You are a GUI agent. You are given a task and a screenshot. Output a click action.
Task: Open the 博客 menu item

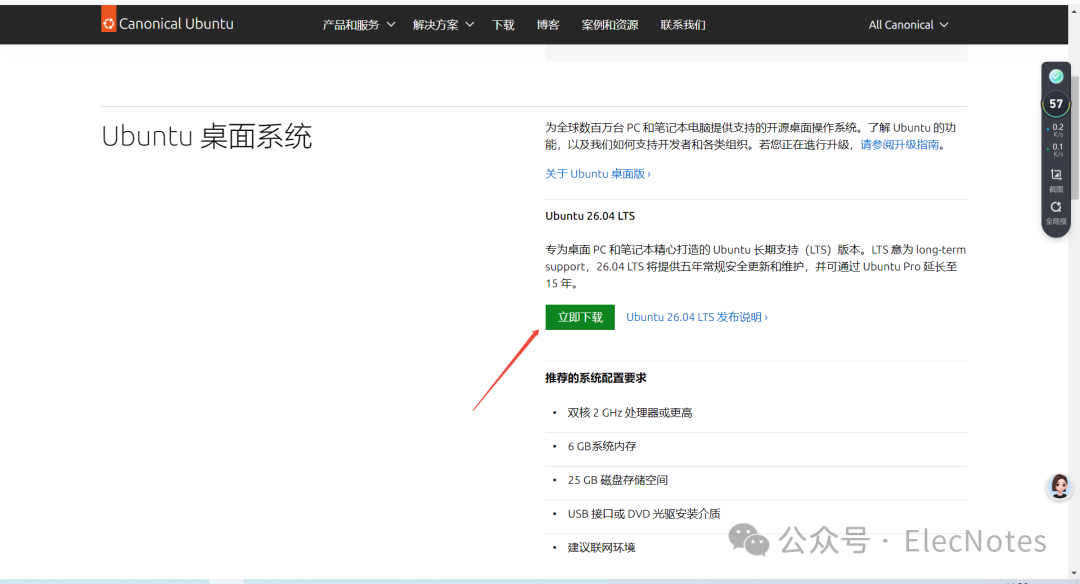548,25
